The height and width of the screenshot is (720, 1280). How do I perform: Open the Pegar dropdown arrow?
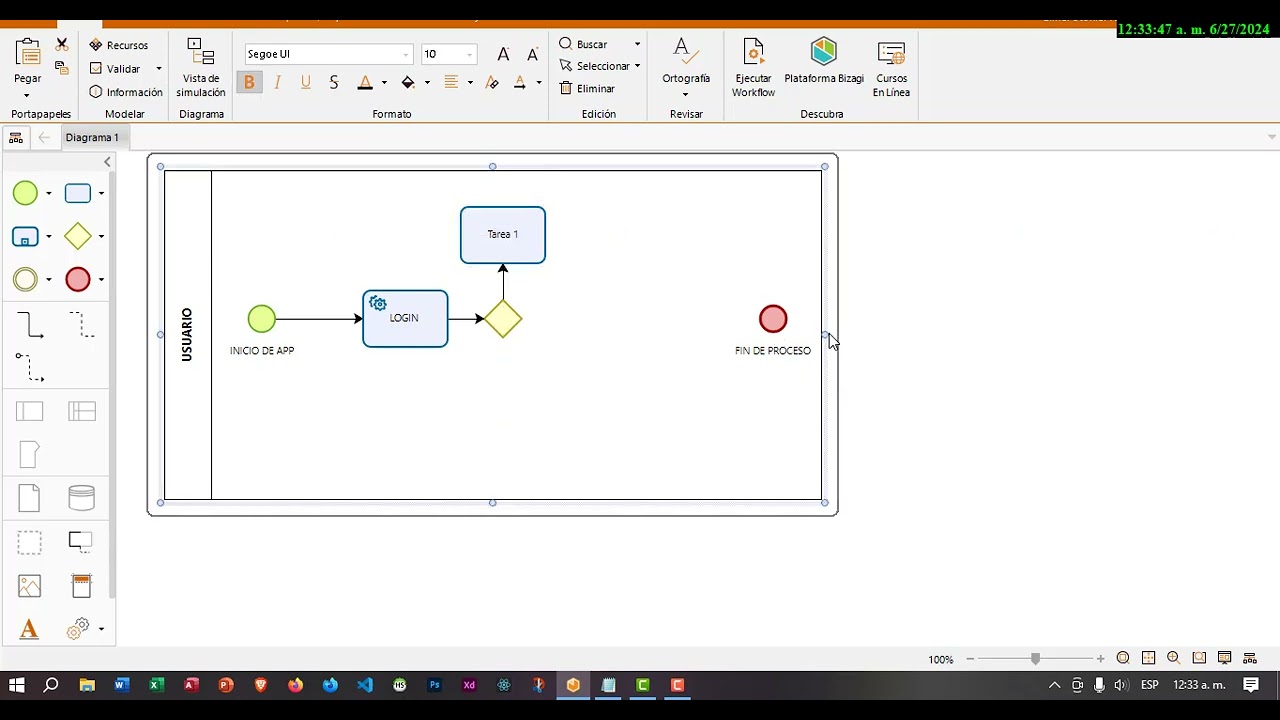[27, 97]
